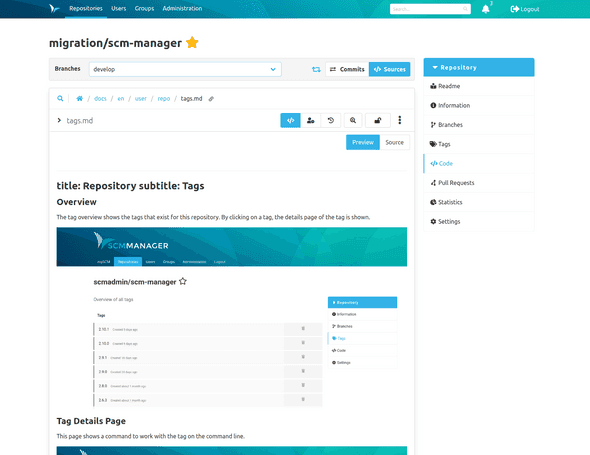The width and height of the screenshot is (590, 455).
Task: Open the three-dot more actions menu
Action: click(400, 120)
